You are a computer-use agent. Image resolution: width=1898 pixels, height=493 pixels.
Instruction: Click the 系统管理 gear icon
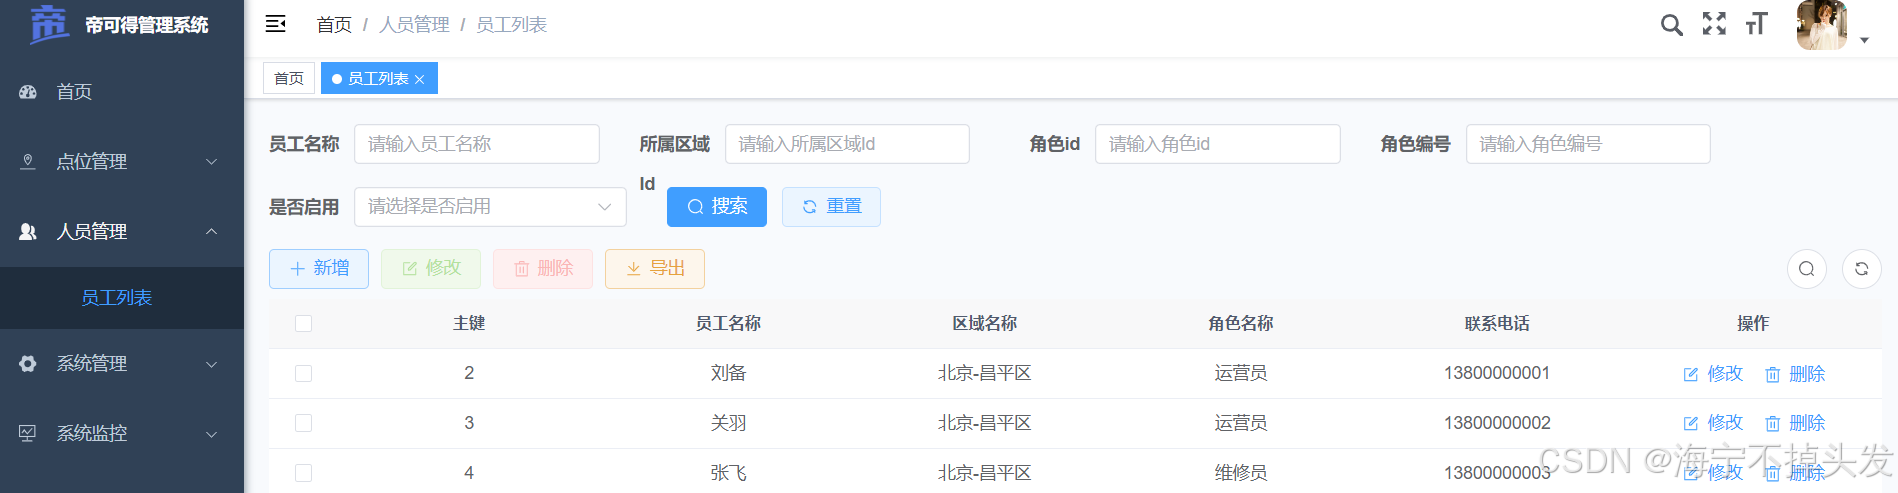coord(28,364)
